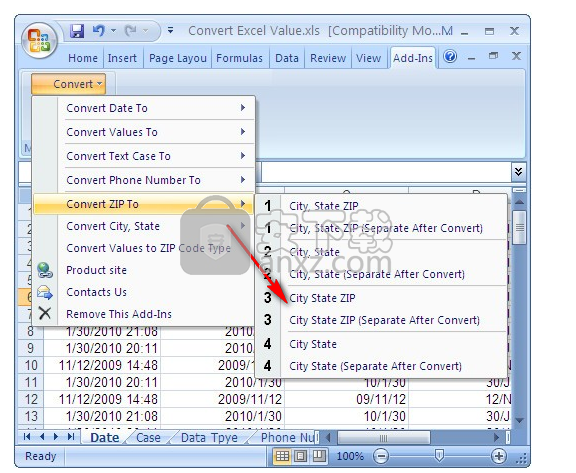Choose City, State (Separate After Convert)
The image size is (576, 473).
point(381,274)
